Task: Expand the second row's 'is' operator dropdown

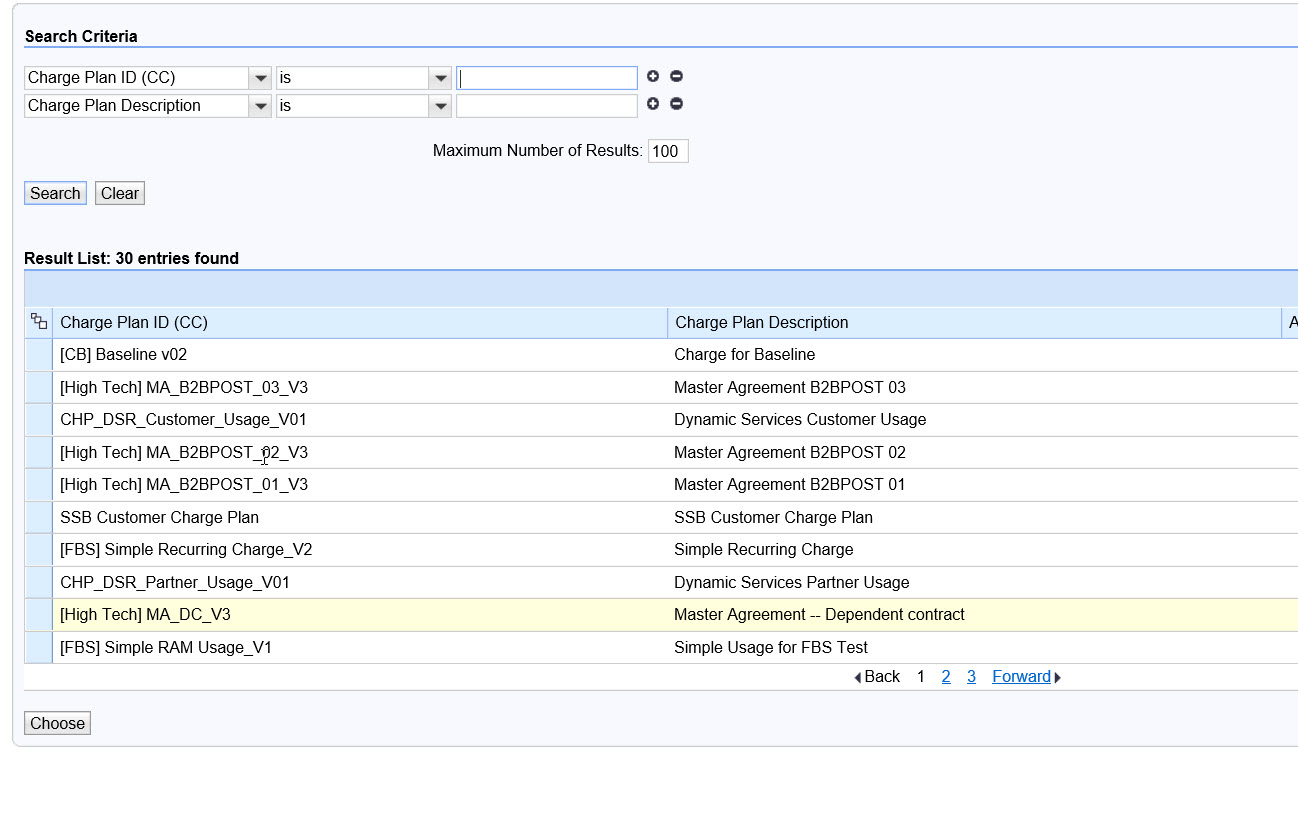Action: (440, 106)
